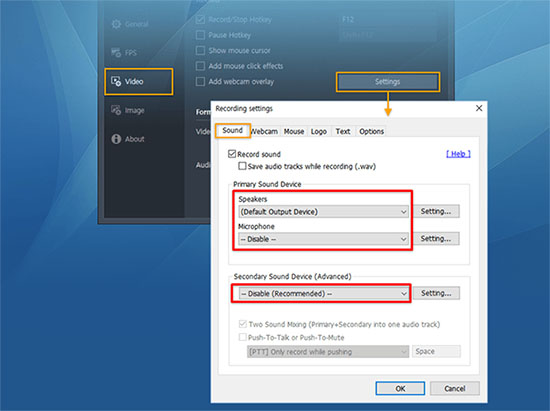Switch to the Webcam tab
Image resolution: width=550 pixels, height=411 pixels.
tap(264, 132)
